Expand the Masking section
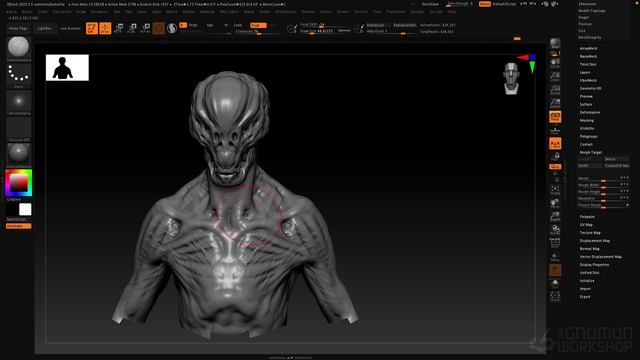The image size is (640, 360). (587, 120)
